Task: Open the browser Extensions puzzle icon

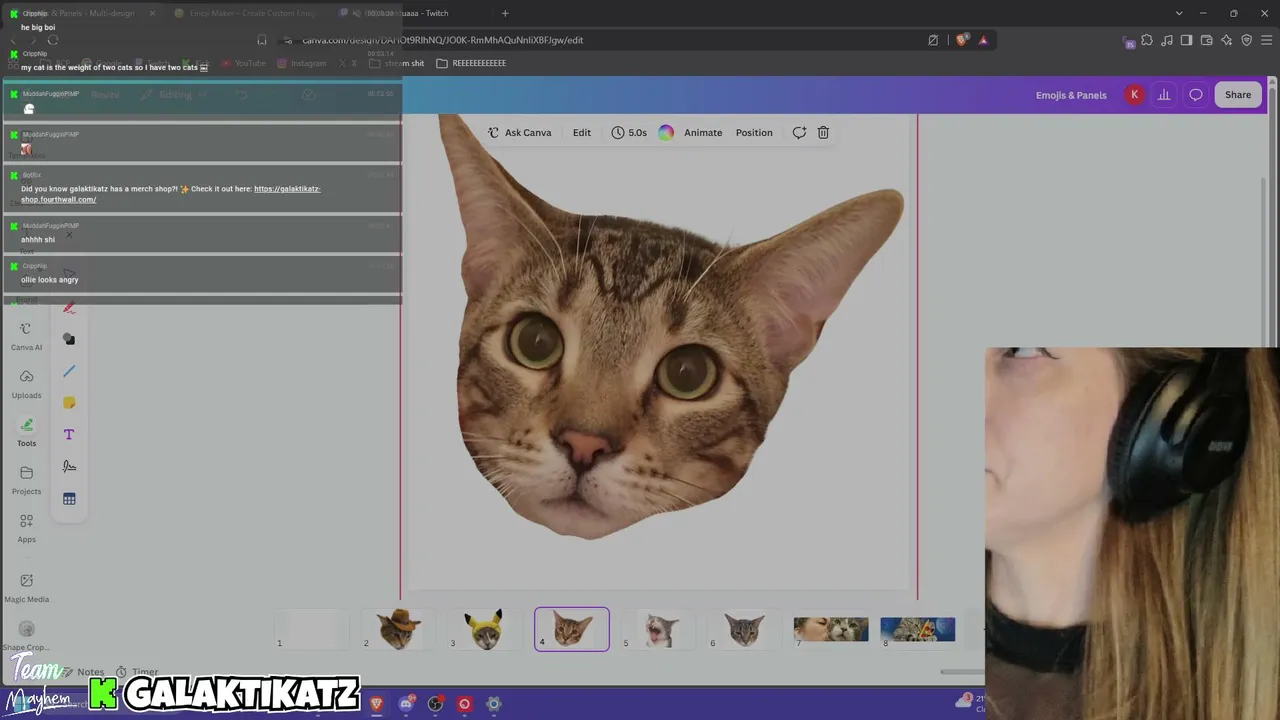Action: point(1147,40)
